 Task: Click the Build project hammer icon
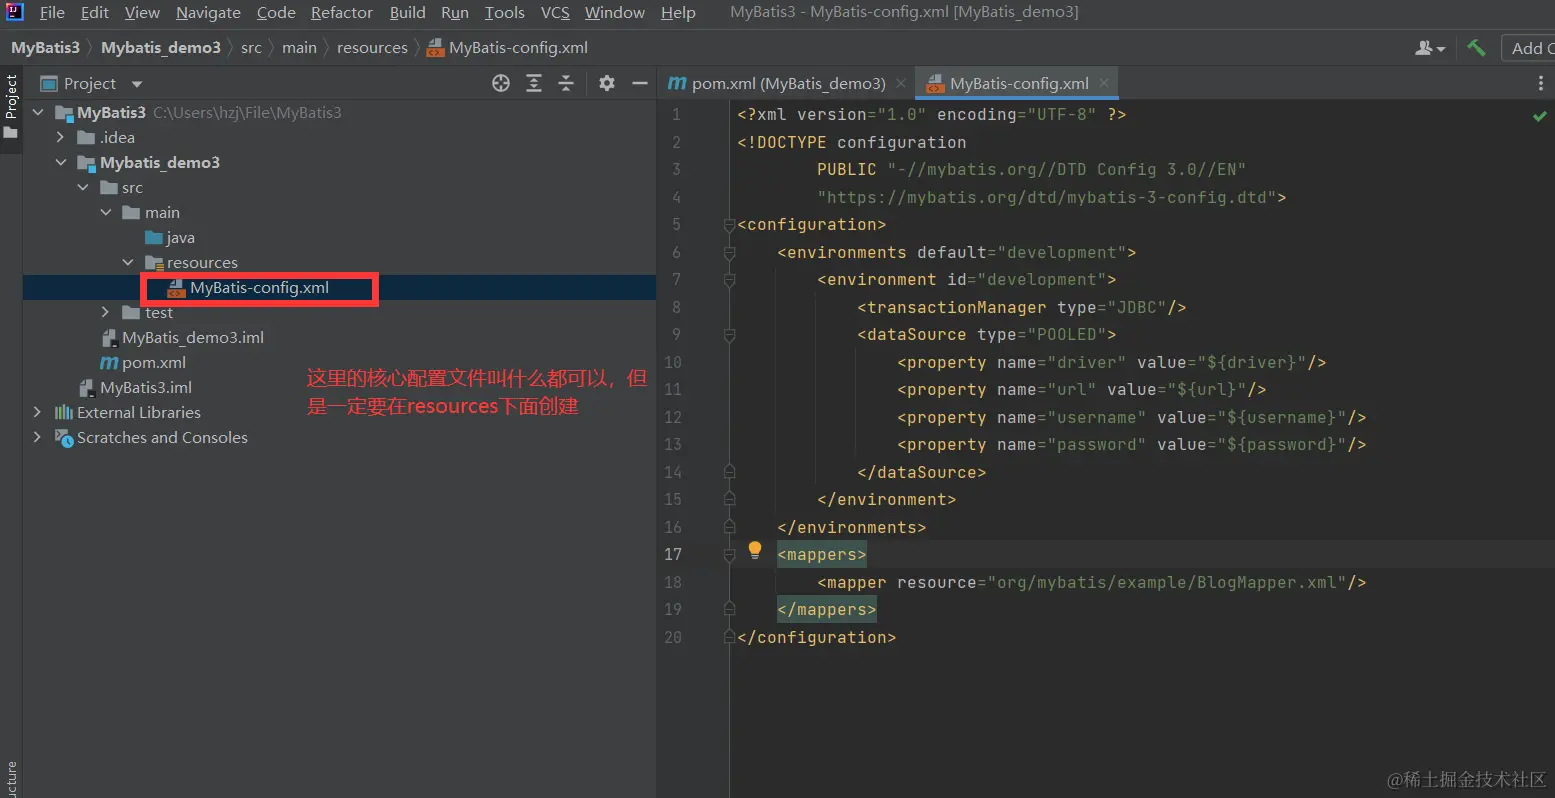1476,47
